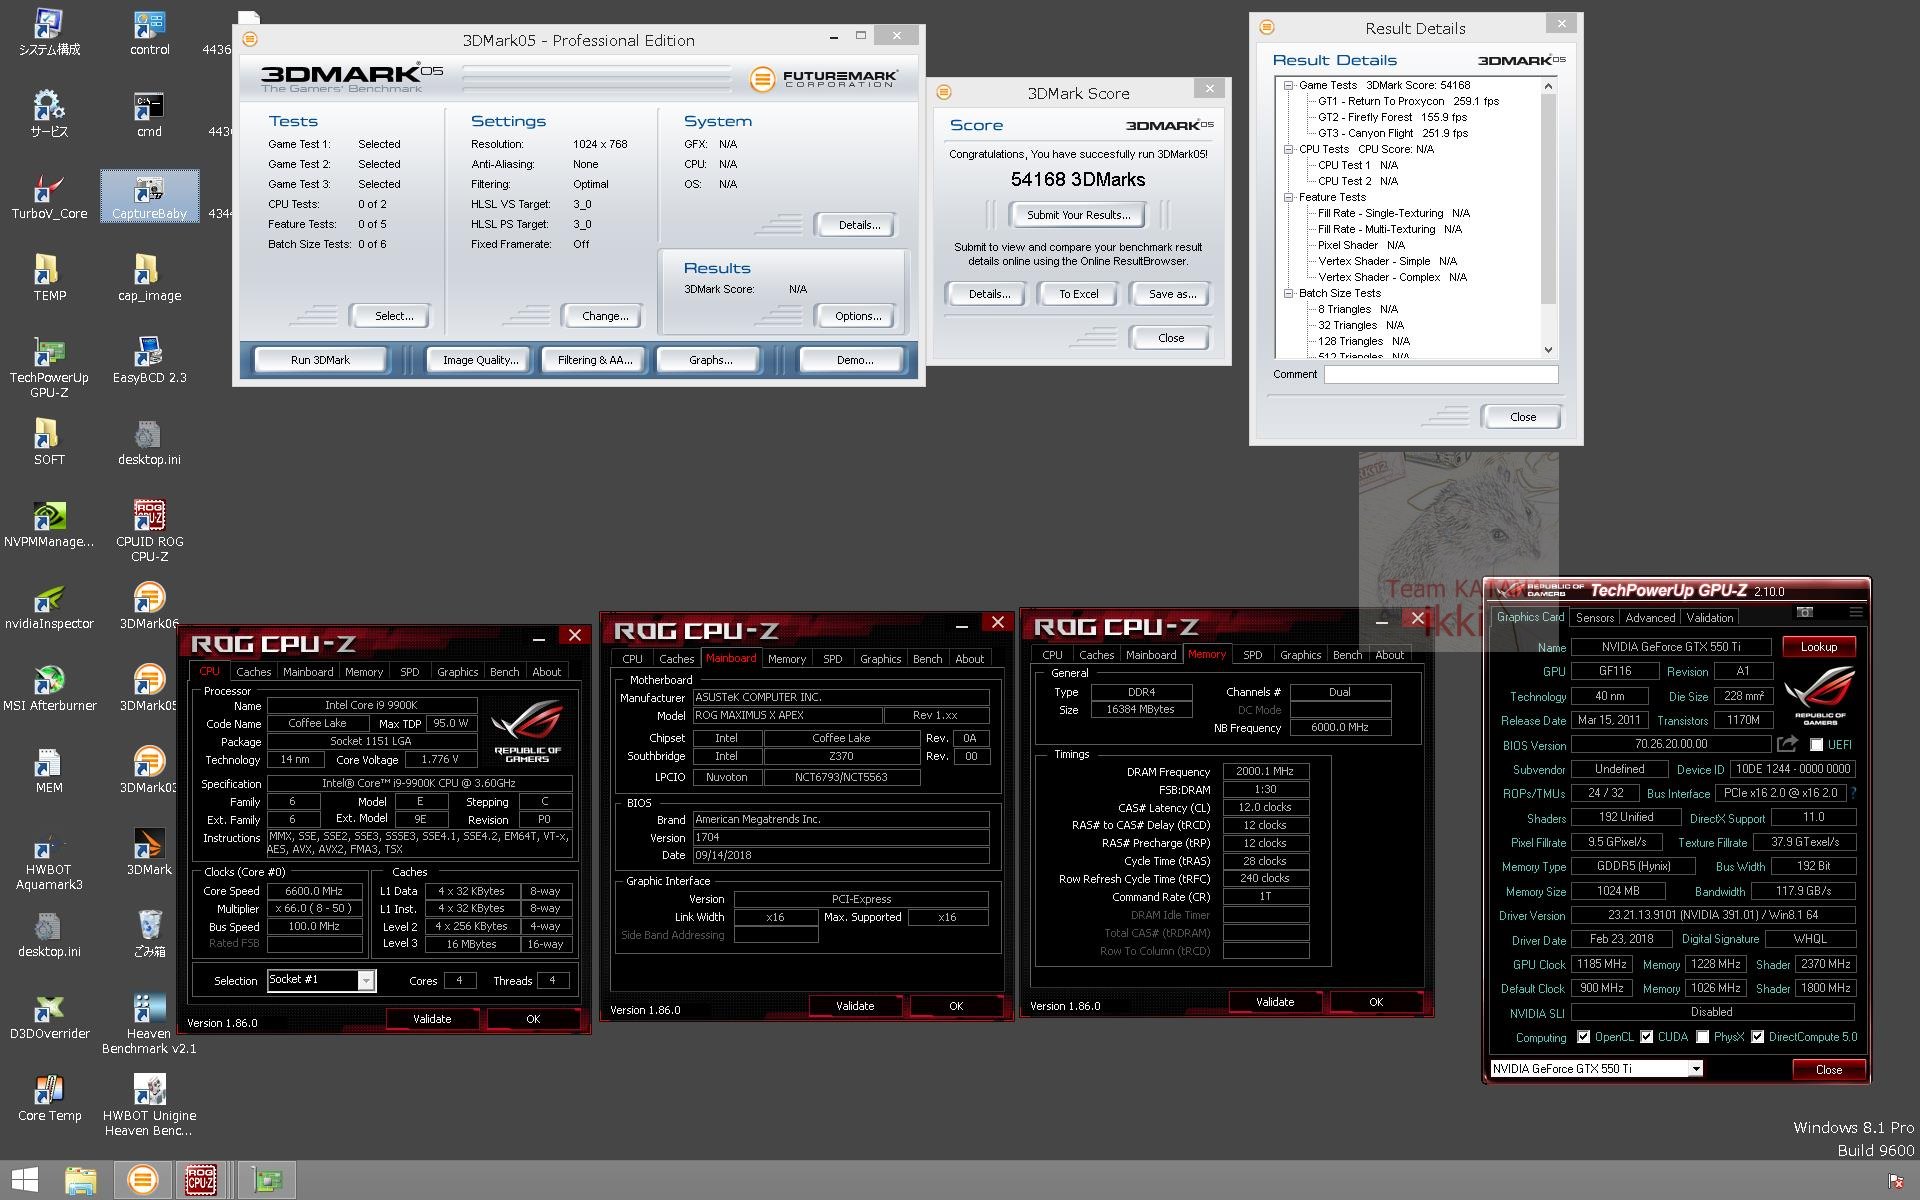Open the Validation tab in GPU-Z
Image resolution: width=1920 pixels, height=1200 pixels.
pos(1710,618)
